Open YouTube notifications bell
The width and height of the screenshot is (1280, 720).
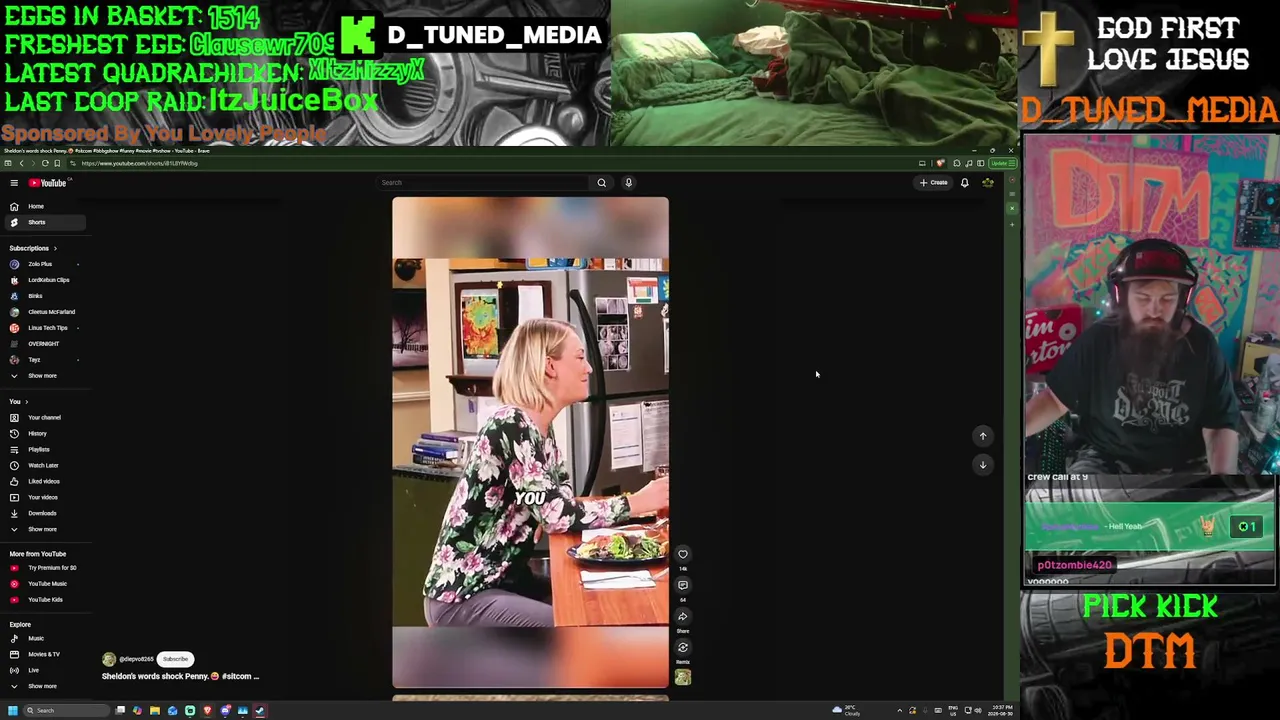tap(964, 183)
